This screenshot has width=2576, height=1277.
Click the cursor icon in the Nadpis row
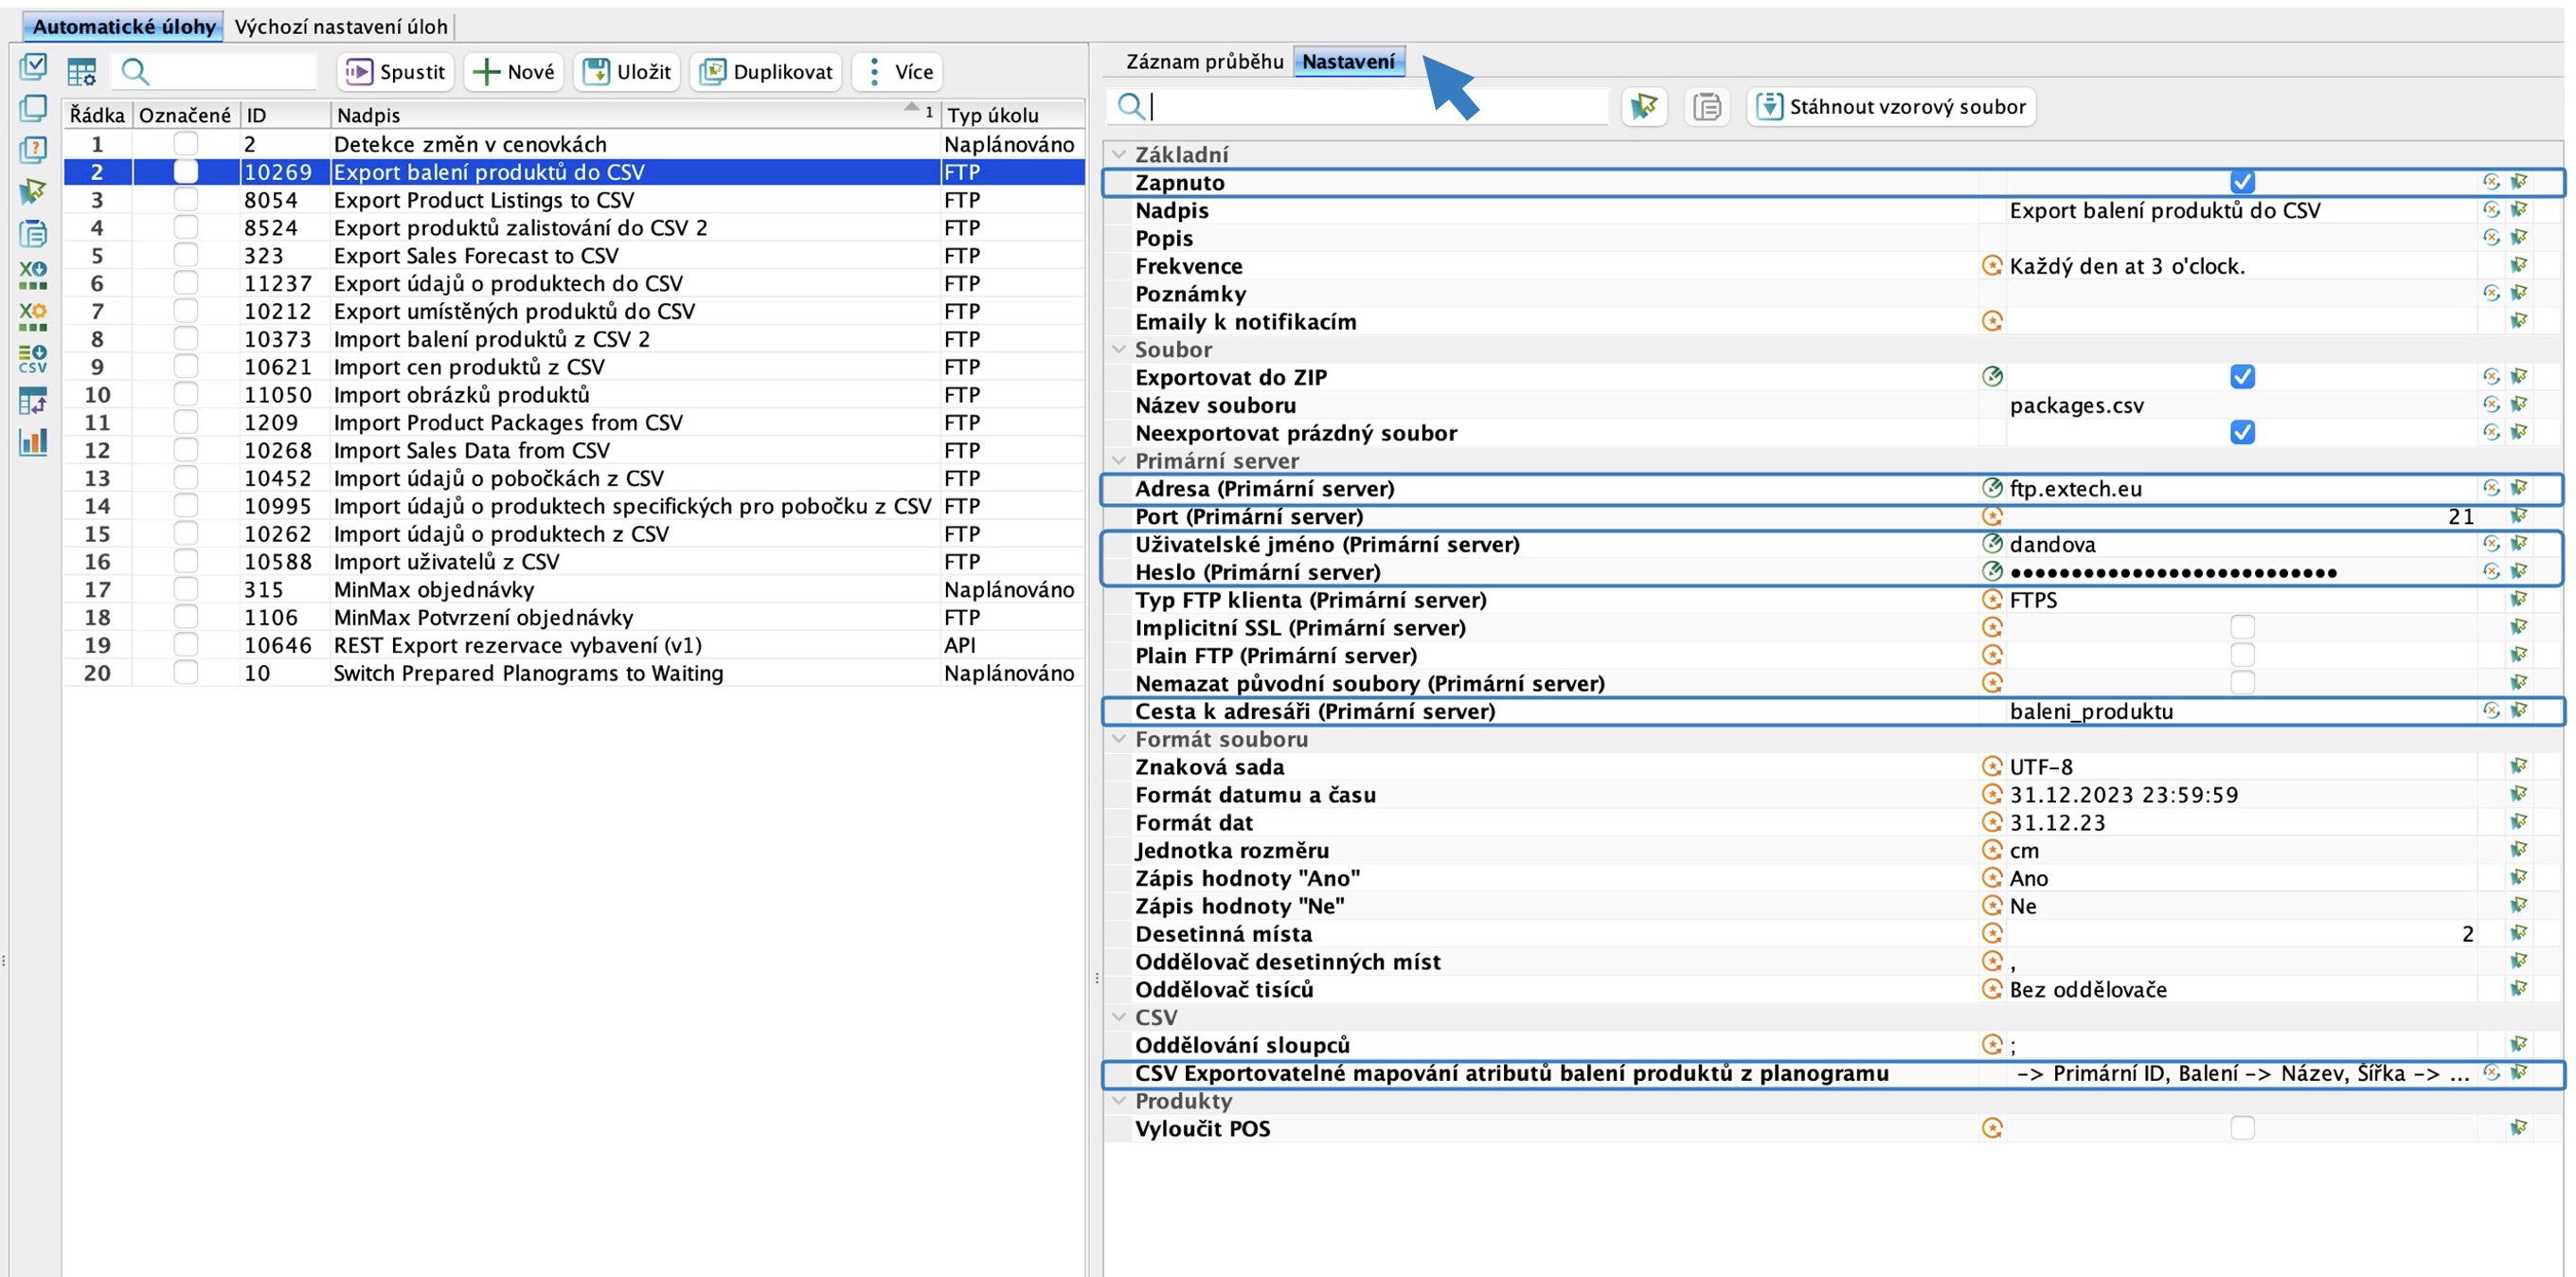[x=2519, y=210]
